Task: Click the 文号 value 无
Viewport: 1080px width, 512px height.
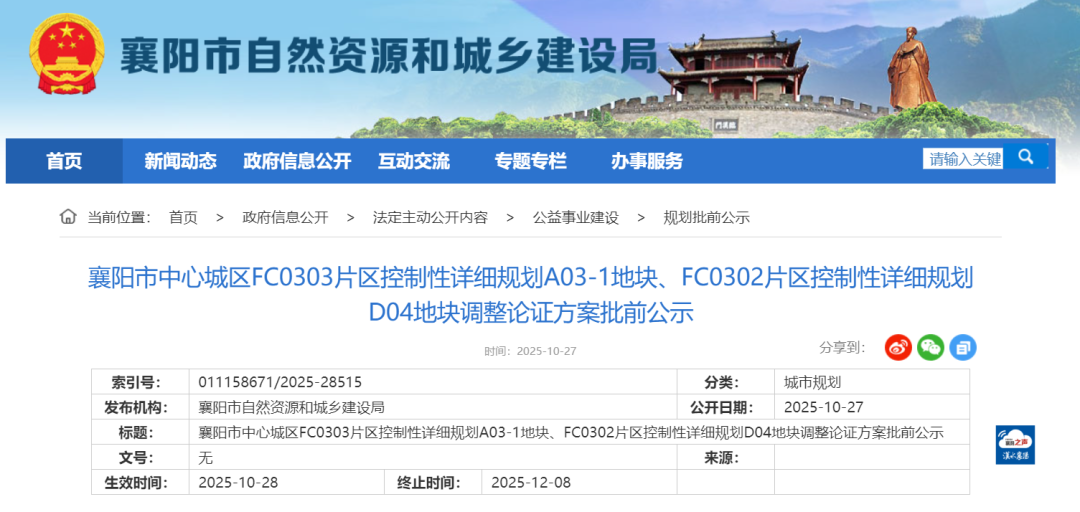Action: pyautogui.click(x=205, y=458)
